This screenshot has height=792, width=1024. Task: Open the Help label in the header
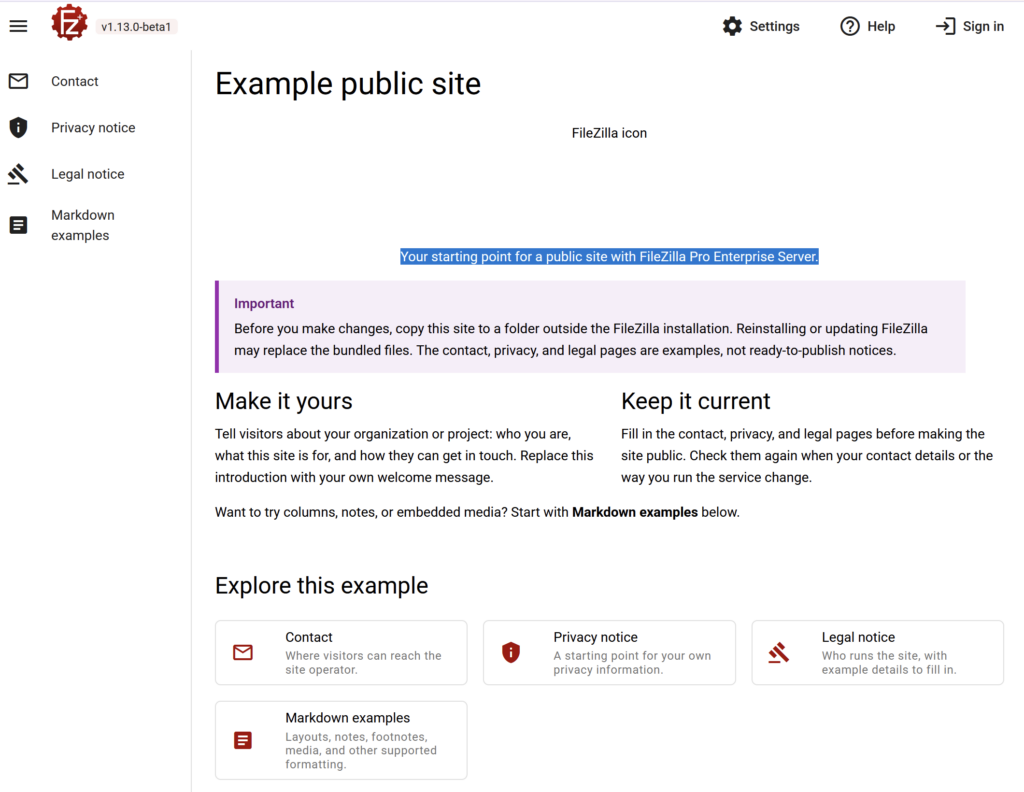pyautogui.click(x=880, y=26)
